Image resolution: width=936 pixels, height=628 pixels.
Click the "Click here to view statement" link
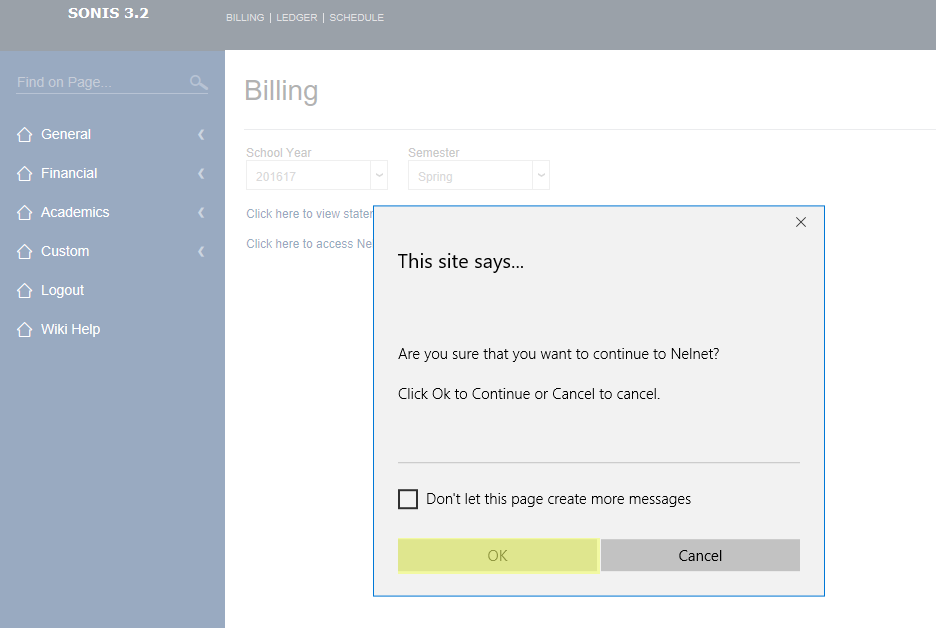point(309,214)
